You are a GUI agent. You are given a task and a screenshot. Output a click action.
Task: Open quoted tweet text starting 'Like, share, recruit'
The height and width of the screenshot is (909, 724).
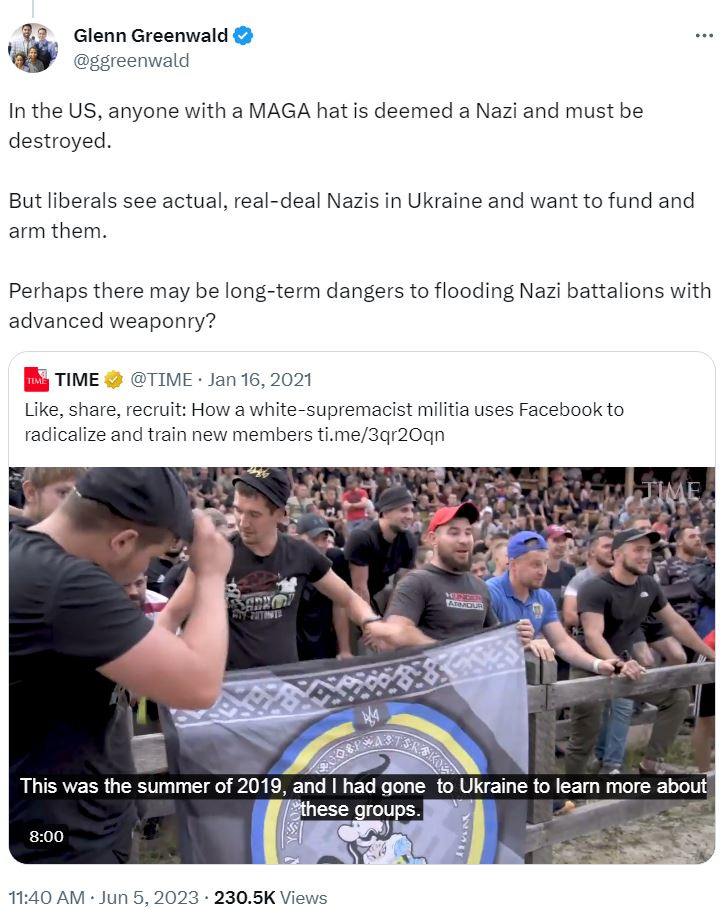point(324,422)
